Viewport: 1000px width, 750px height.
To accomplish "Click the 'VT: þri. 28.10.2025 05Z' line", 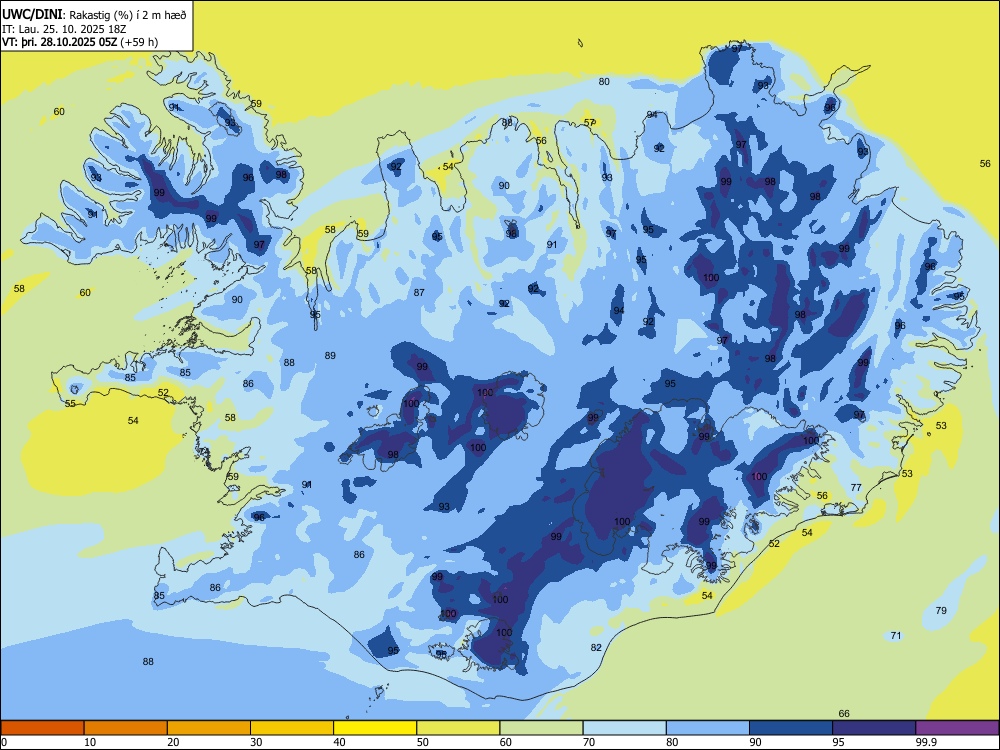I will (x=59, y=42).
